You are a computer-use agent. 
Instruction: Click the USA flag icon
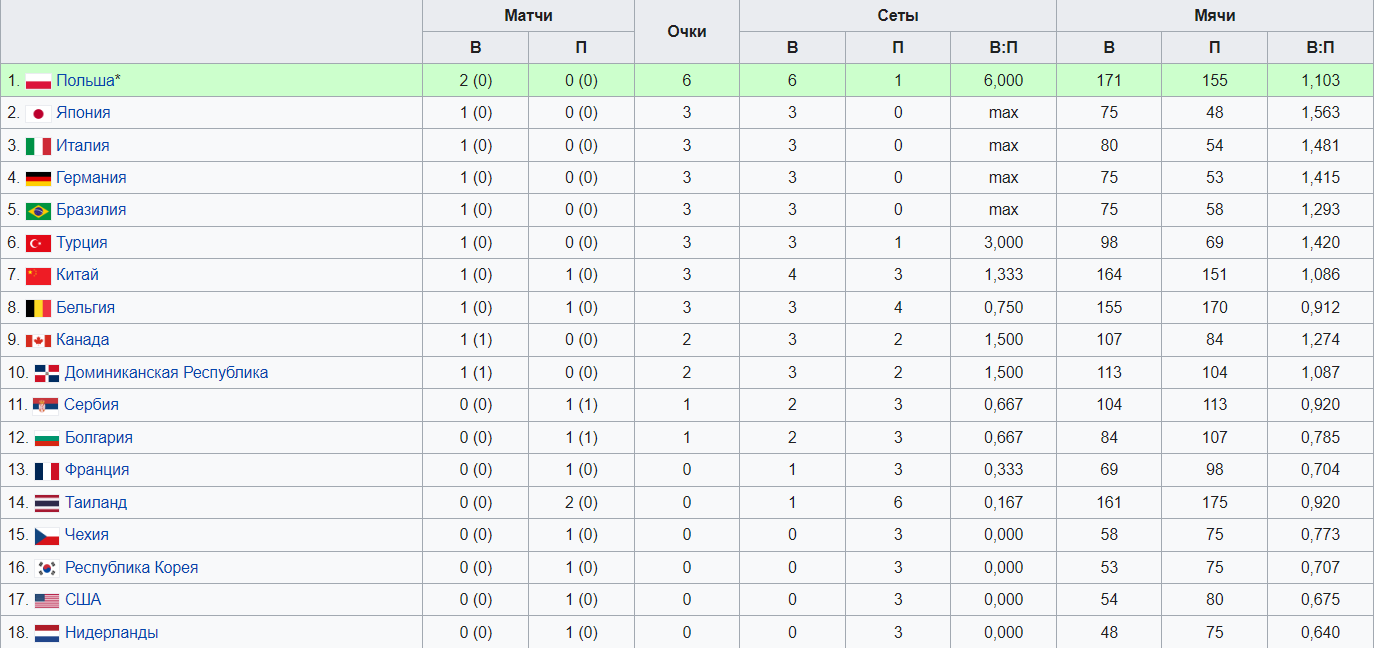click(x=47, y=601)
